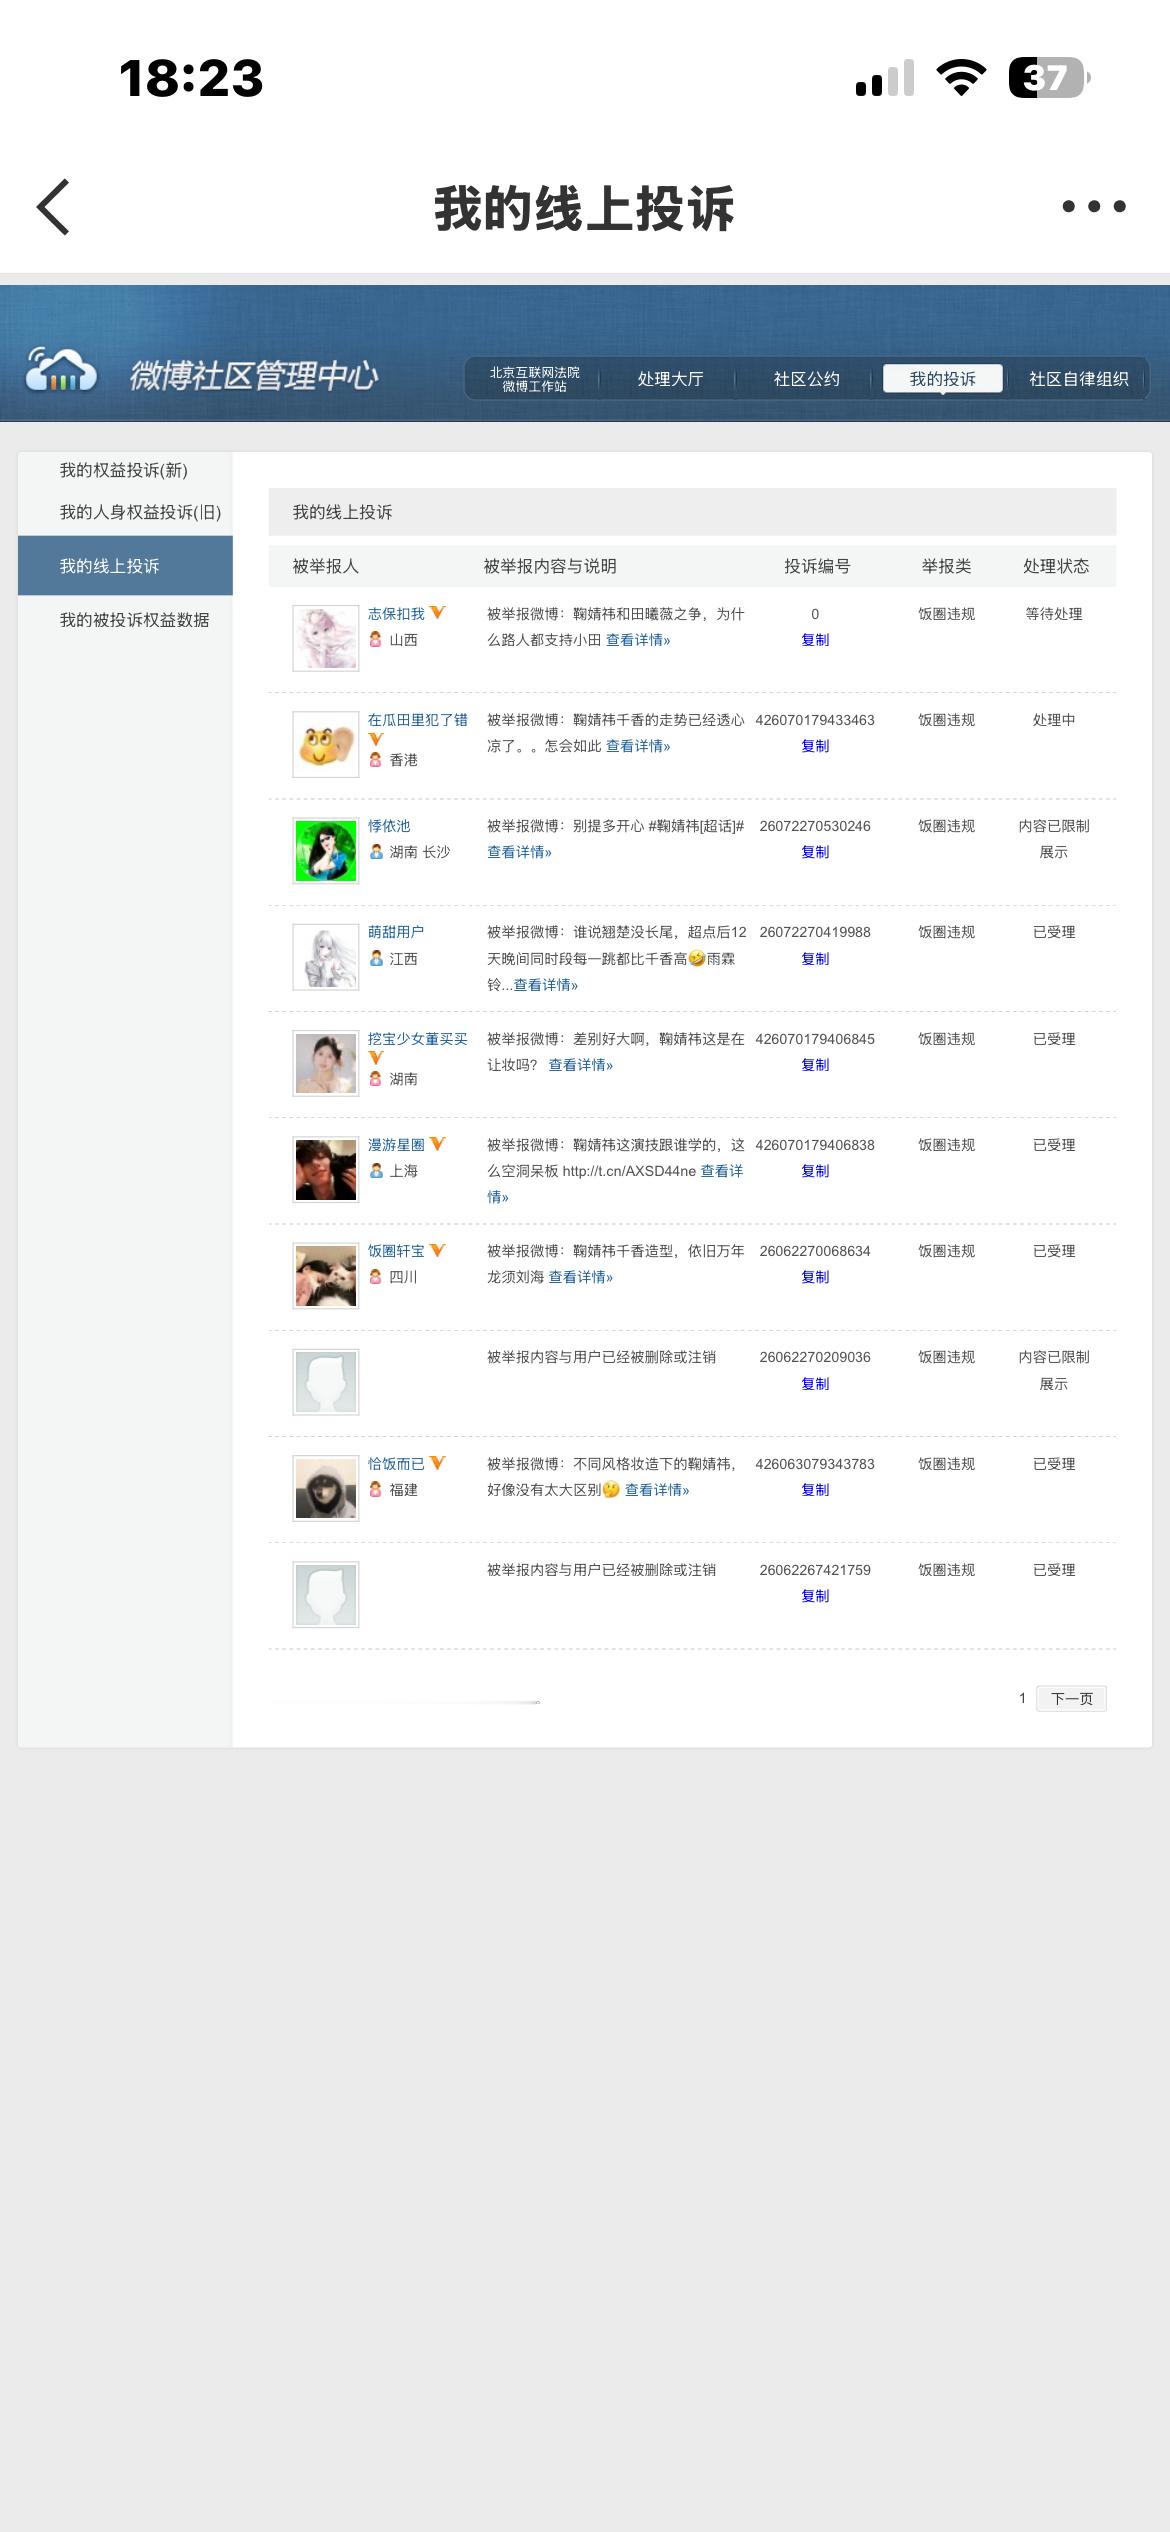Click the Weibo cloud logo icon
The height and width of the screenshot is (2532, 1170).
coord(61,370)
